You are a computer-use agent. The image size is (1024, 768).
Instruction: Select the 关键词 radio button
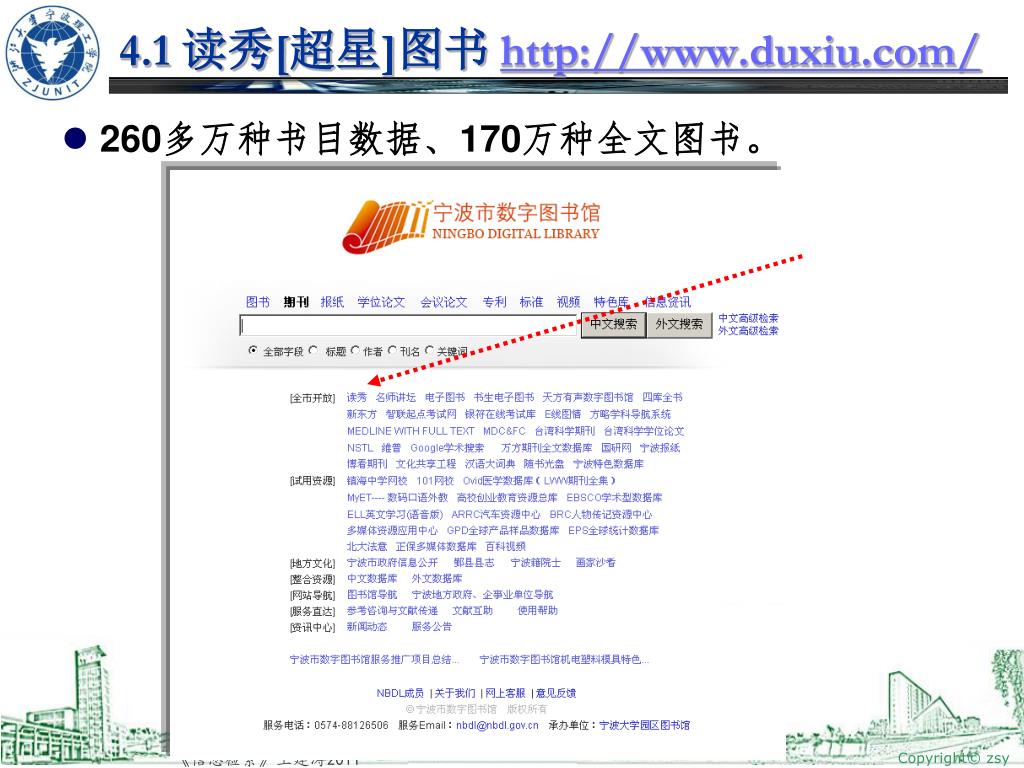pos(429,350)
